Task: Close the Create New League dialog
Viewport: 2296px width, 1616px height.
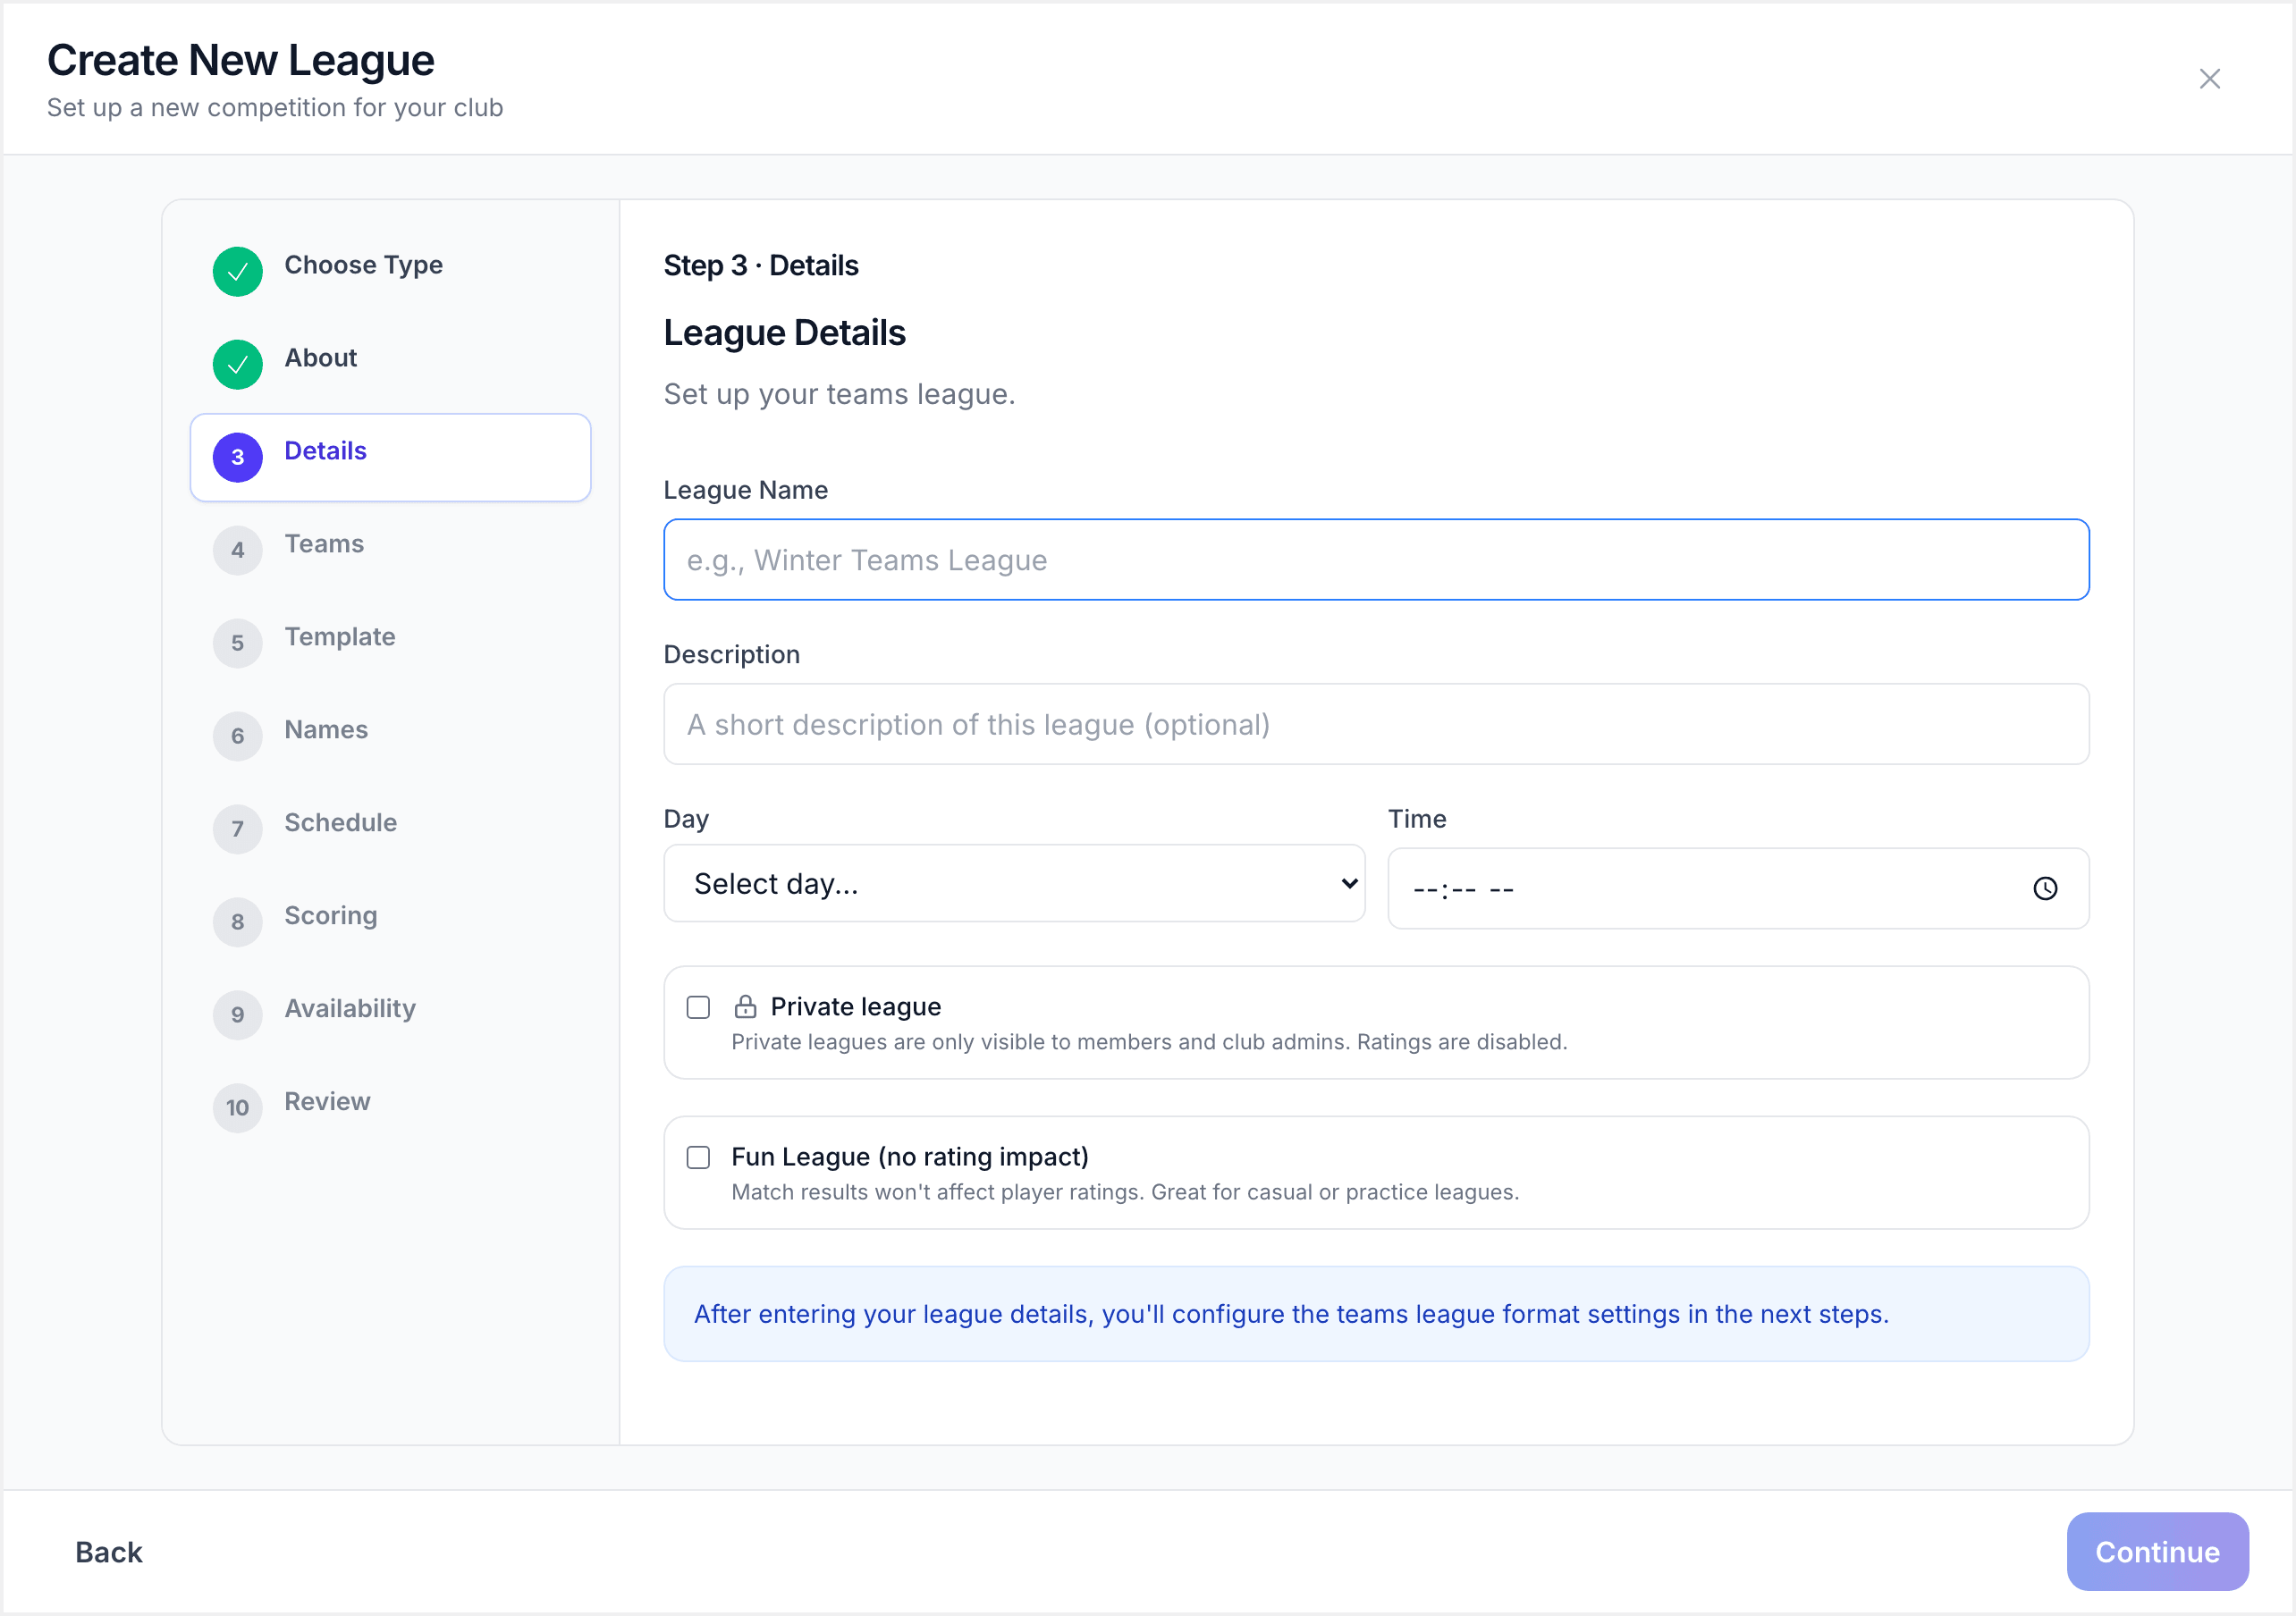Action: coord(2209,79)
